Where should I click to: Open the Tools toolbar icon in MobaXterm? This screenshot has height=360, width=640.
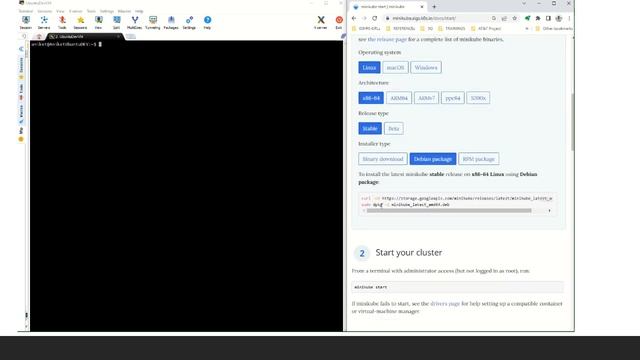(62, 22)
